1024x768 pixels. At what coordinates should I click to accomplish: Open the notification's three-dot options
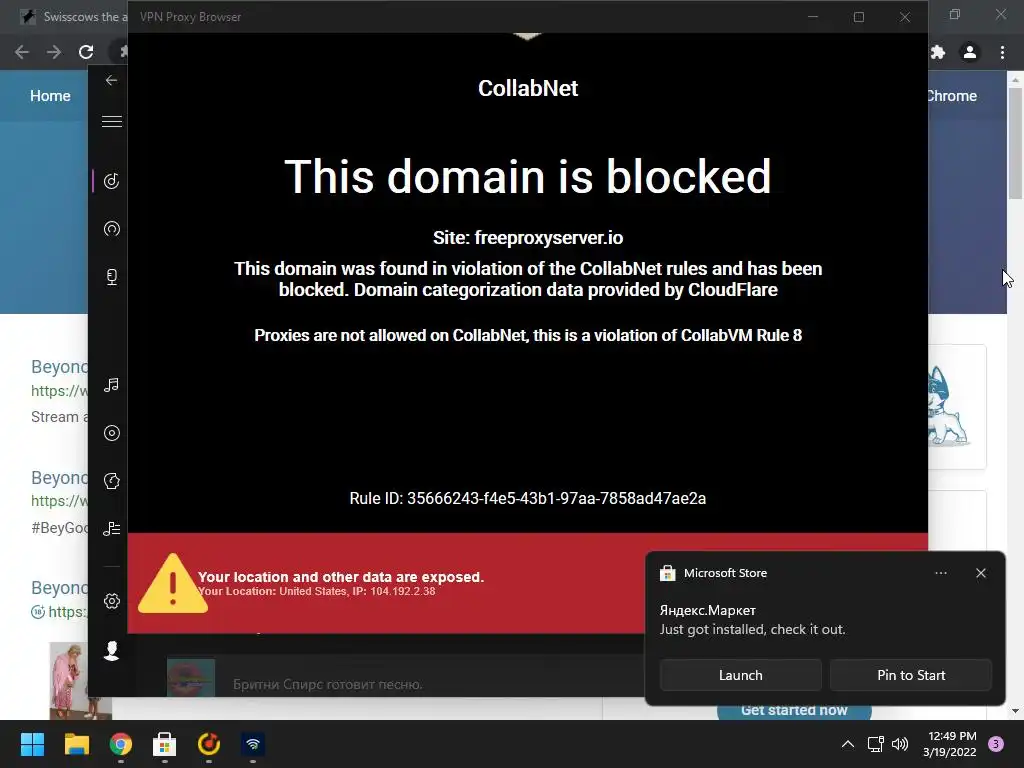(941, 573)
